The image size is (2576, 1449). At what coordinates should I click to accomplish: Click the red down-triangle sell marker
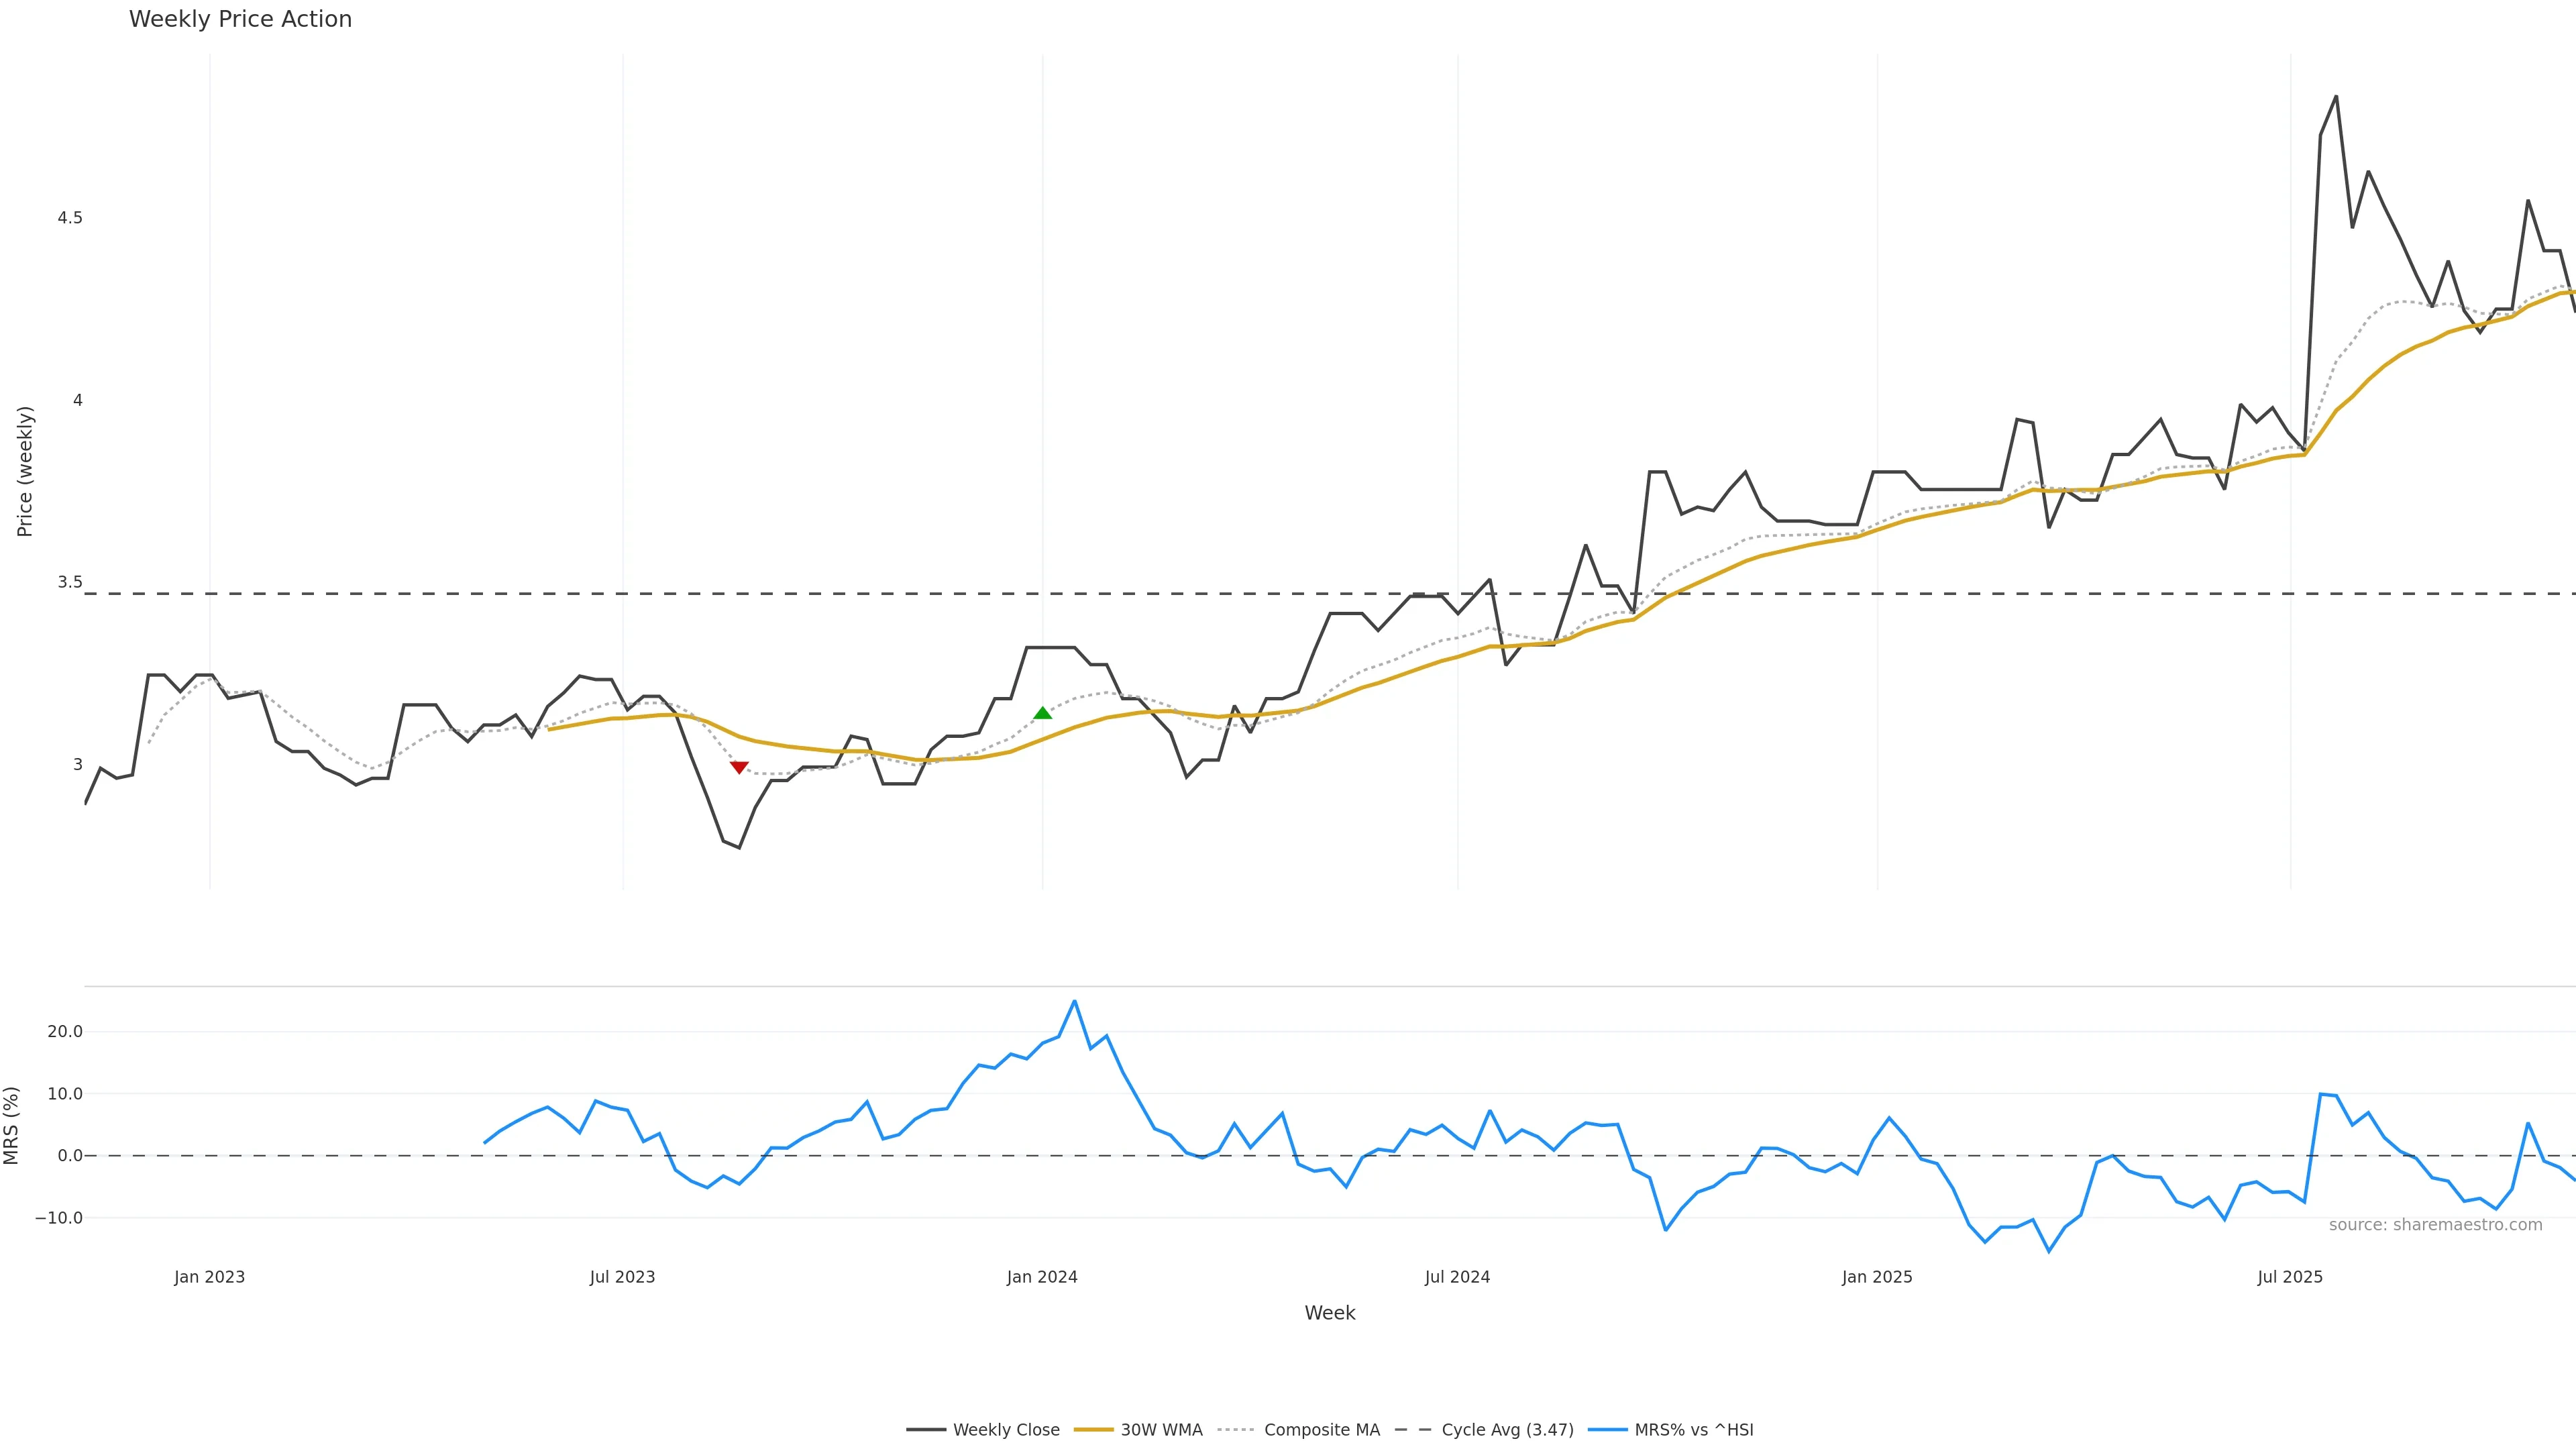tap(739, 767)
